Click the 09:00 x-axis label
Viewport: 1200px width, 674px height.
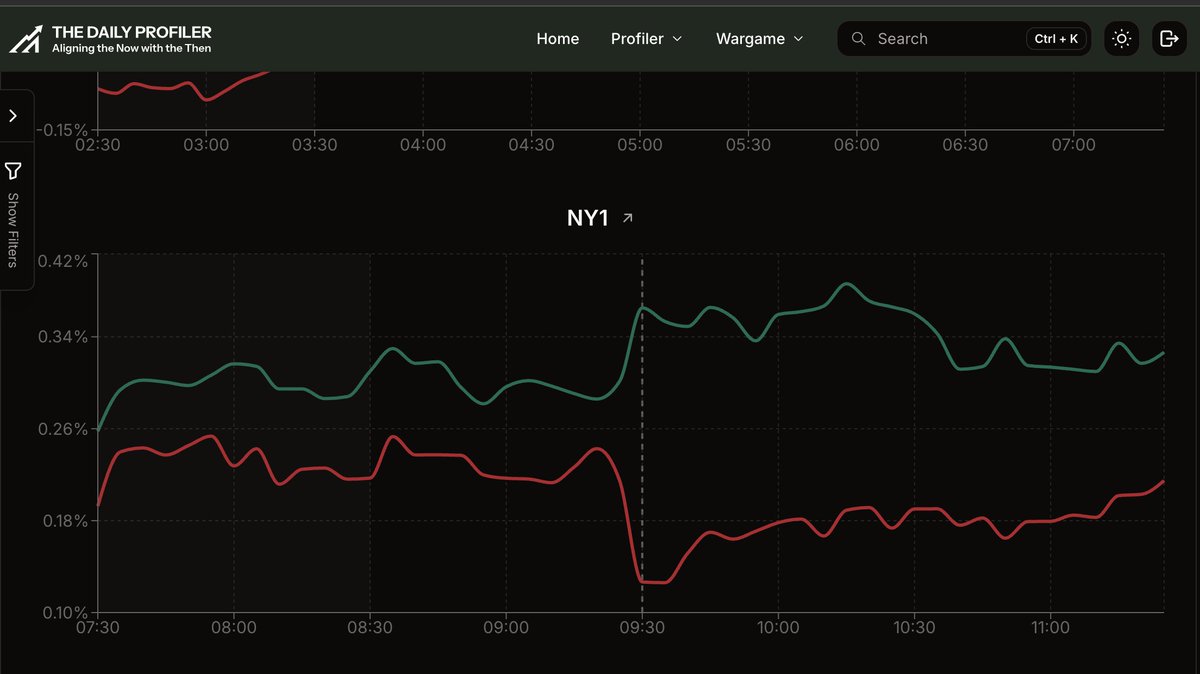pos(506,628)
